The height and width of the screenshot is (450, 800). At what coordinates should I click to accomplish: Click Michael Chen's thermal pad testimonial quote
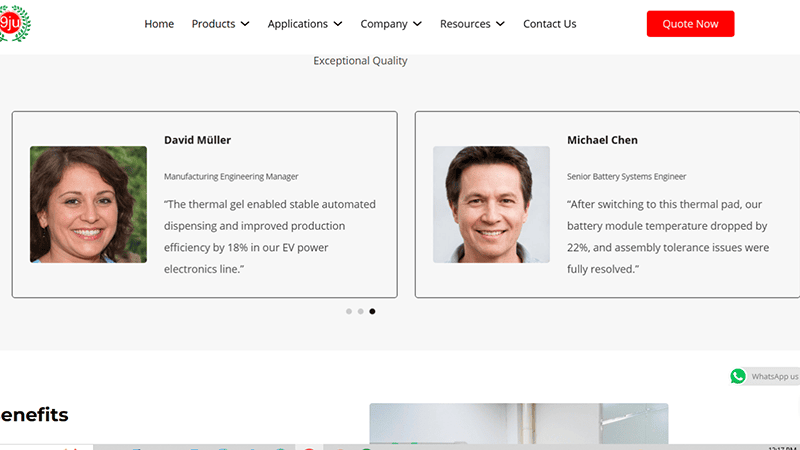[x=667, y=237]
